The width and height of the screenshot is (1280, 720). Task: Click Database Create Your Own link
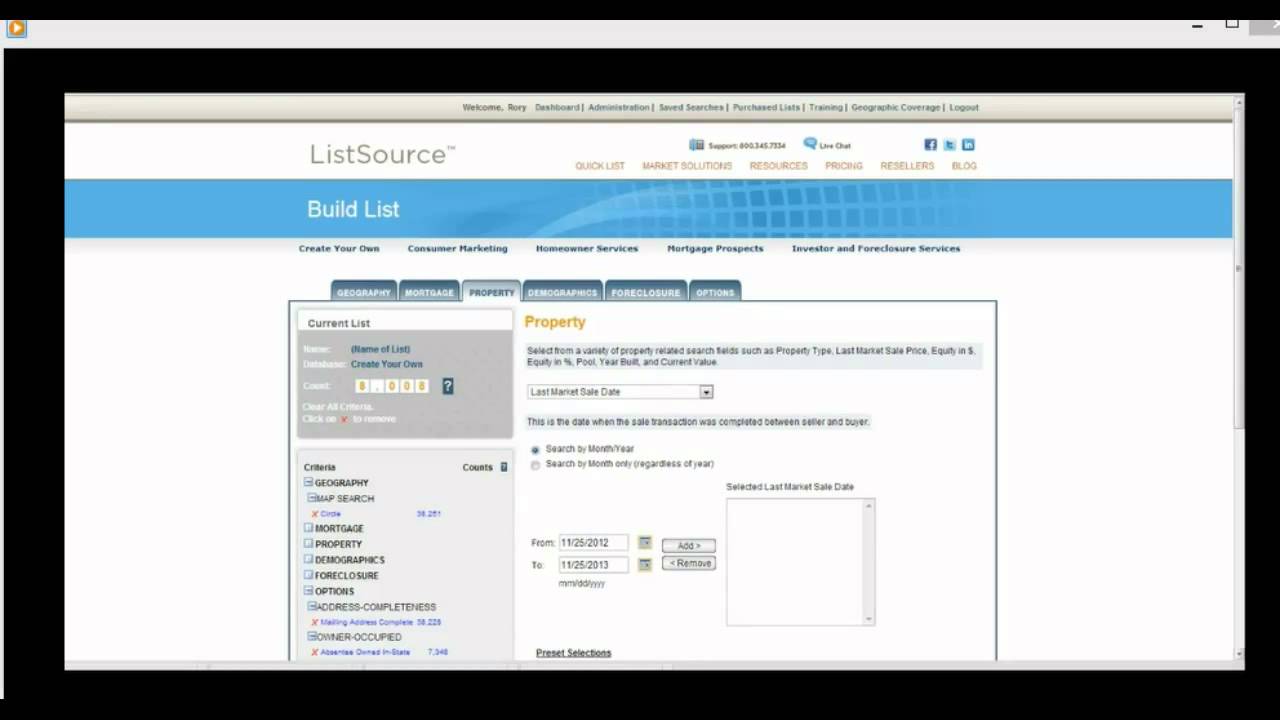click(x=386, y=364)
